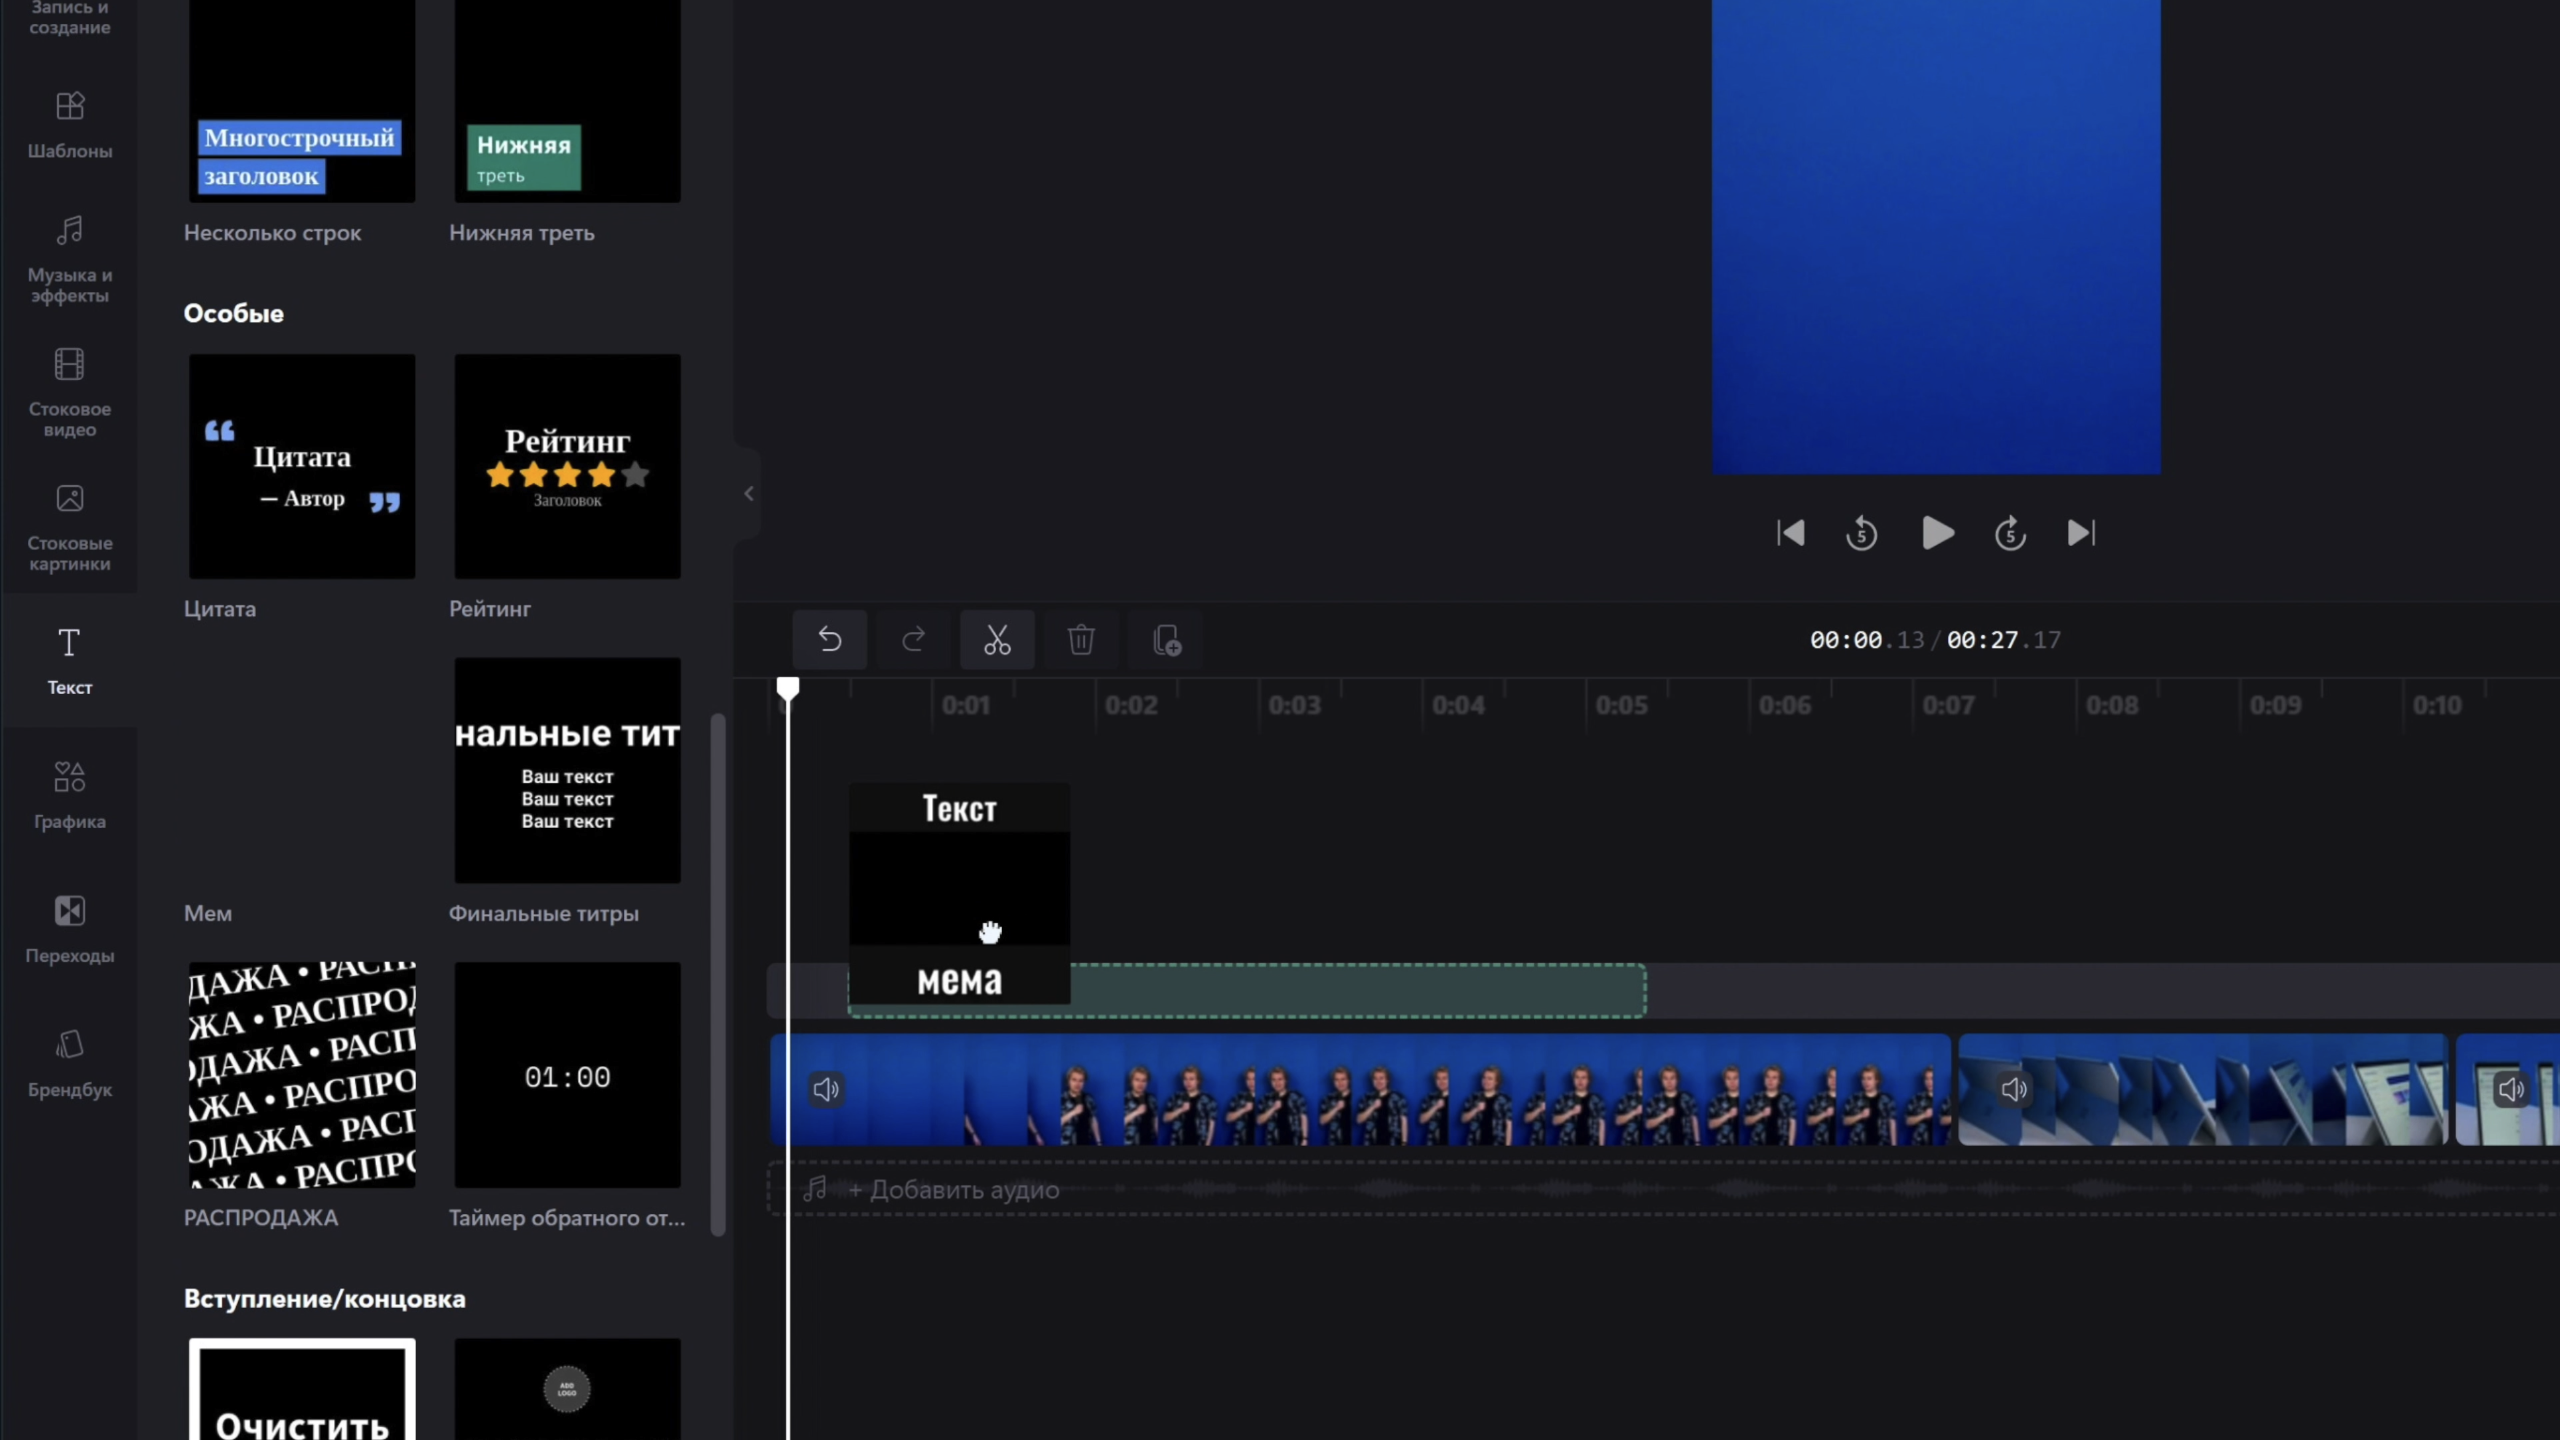Click the blue video preview

tap(1936, 236)
